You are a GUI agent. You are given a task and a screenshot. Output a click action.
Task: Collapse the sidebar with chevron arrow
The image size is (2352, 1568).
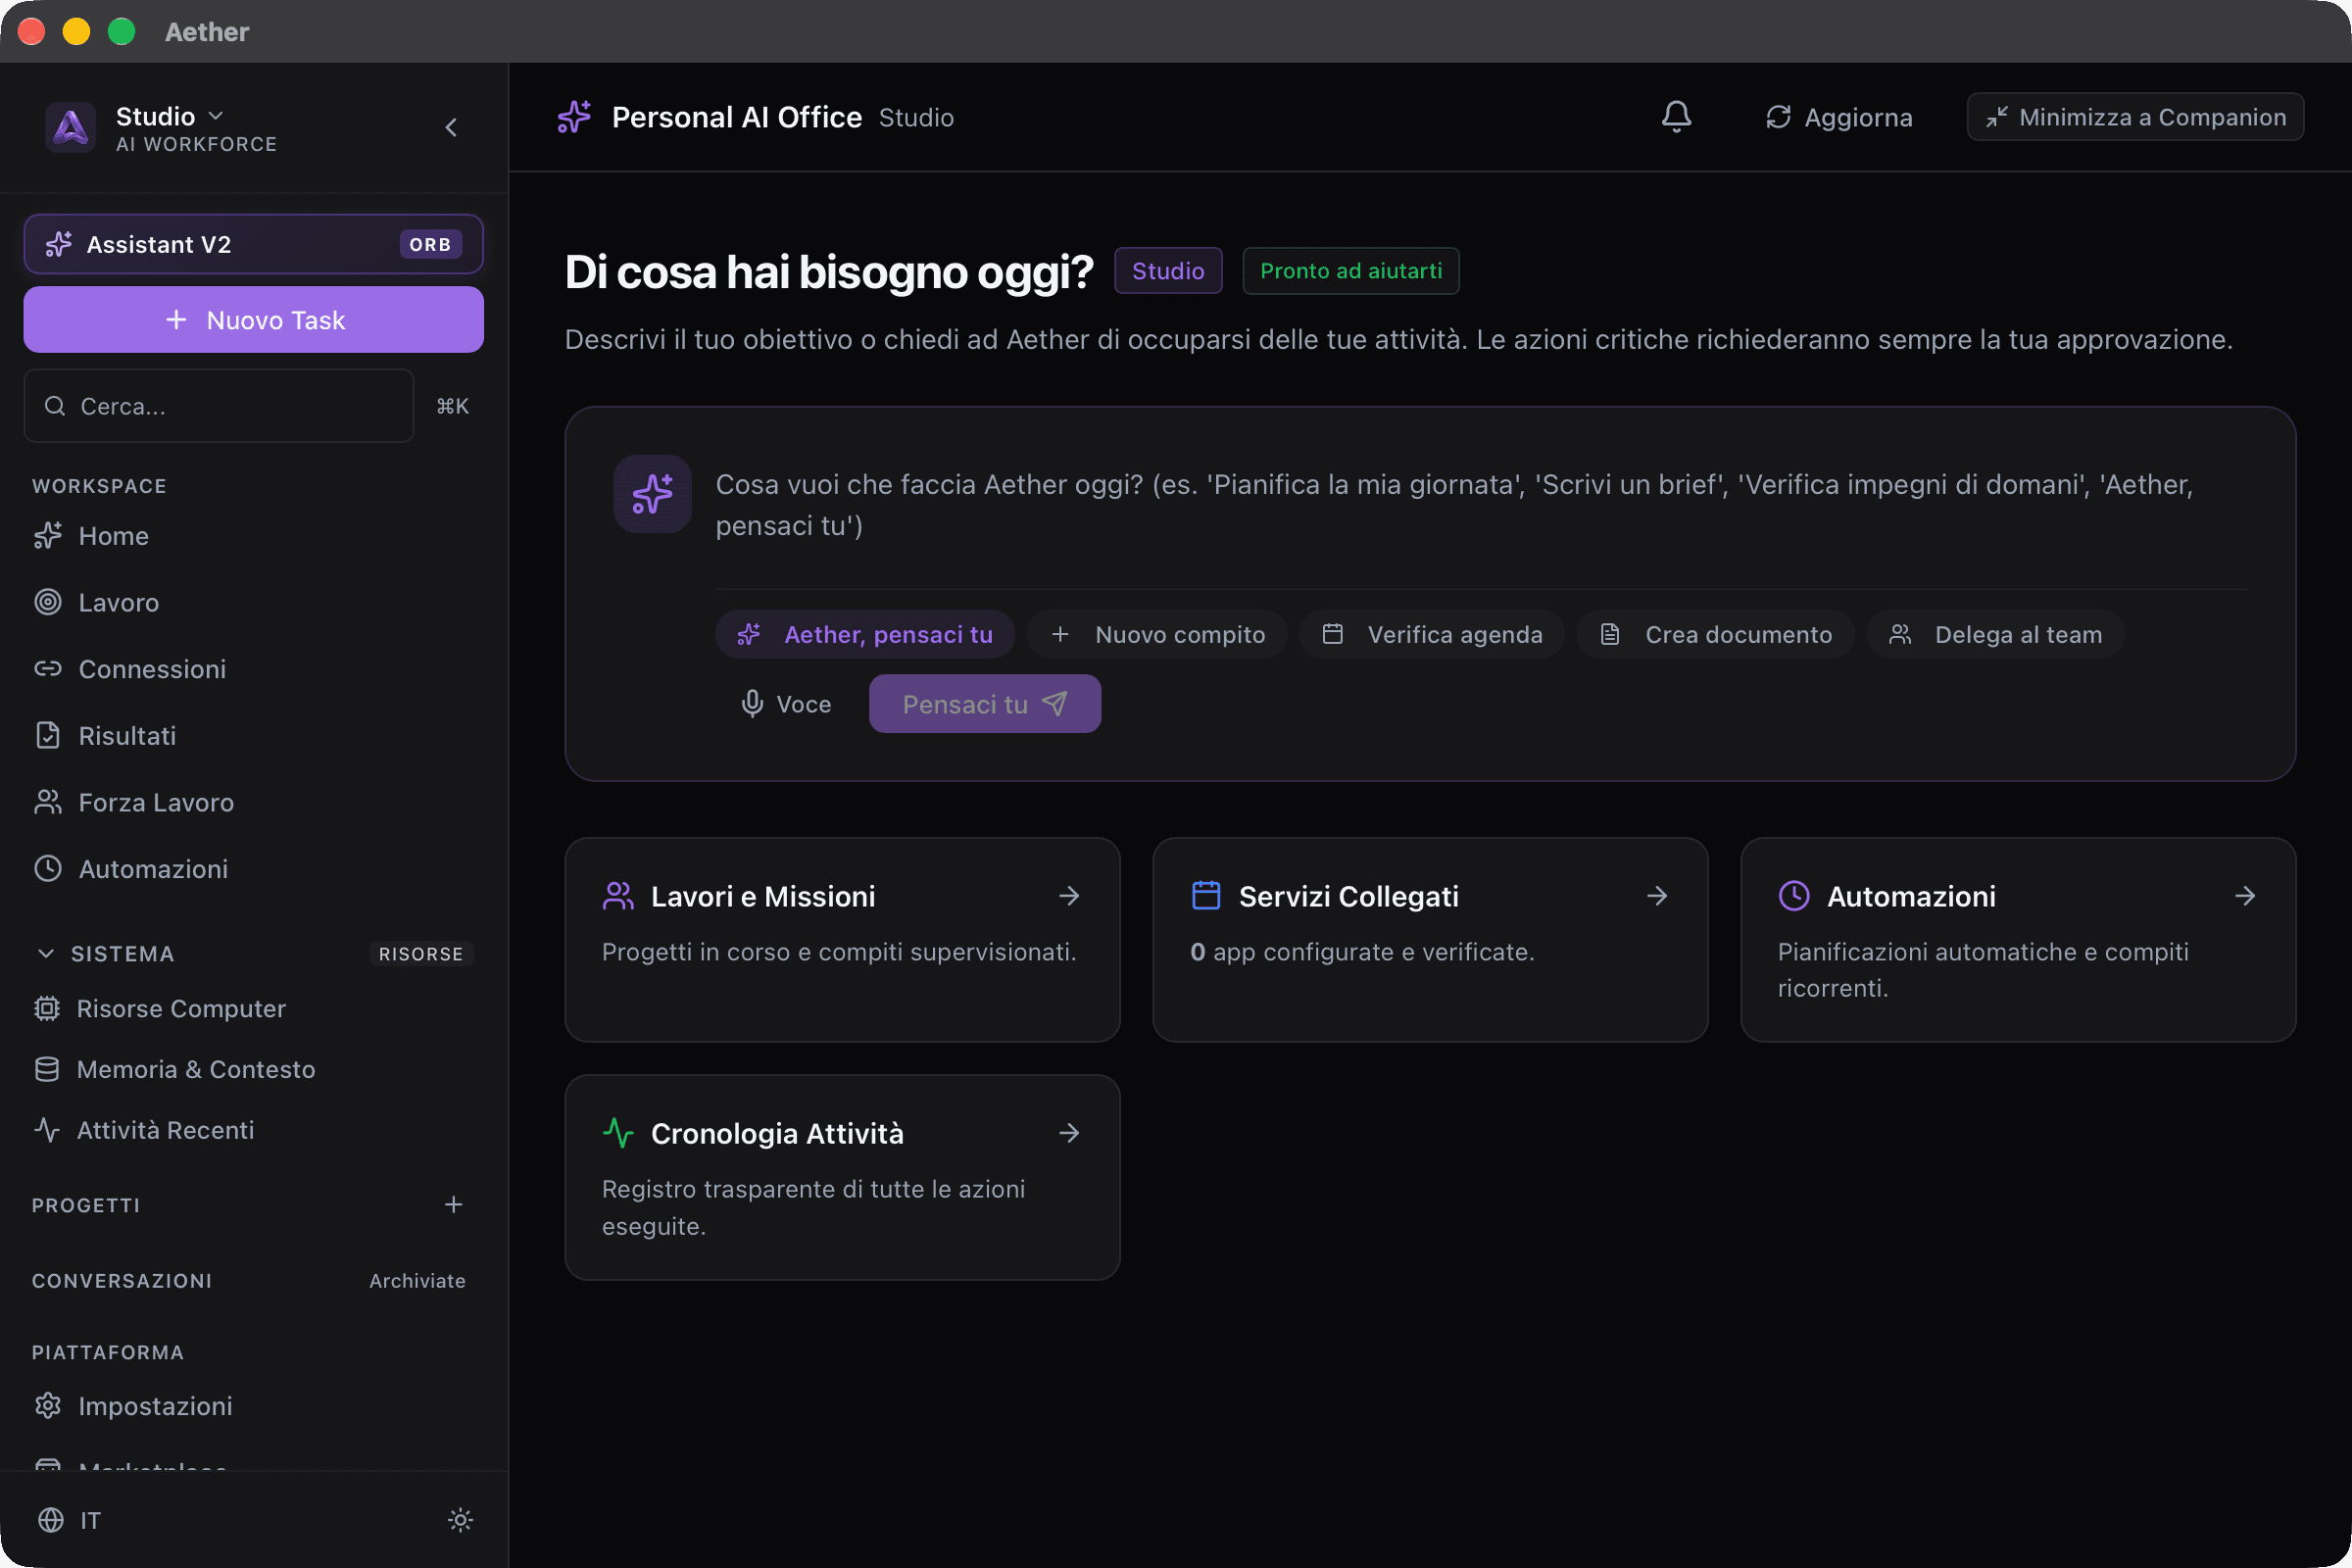pyautogui.click(x=451, y=127)
